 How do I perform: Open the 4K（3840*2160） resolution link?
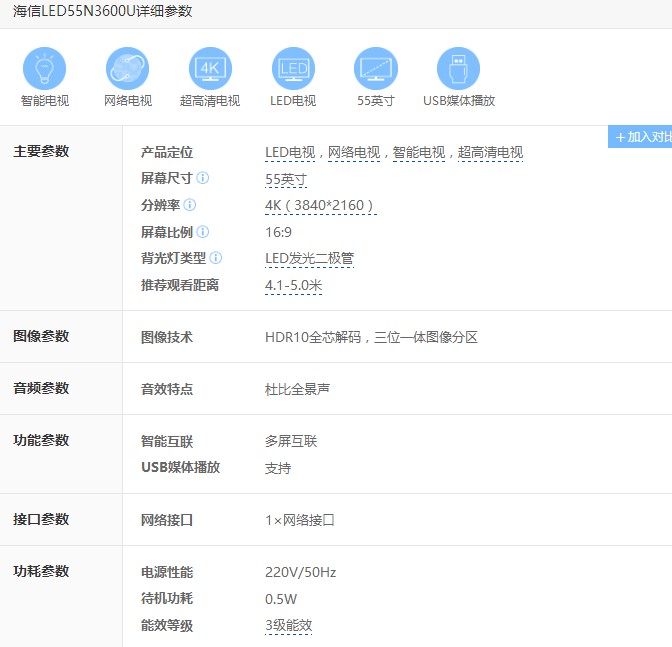[321, 206]
